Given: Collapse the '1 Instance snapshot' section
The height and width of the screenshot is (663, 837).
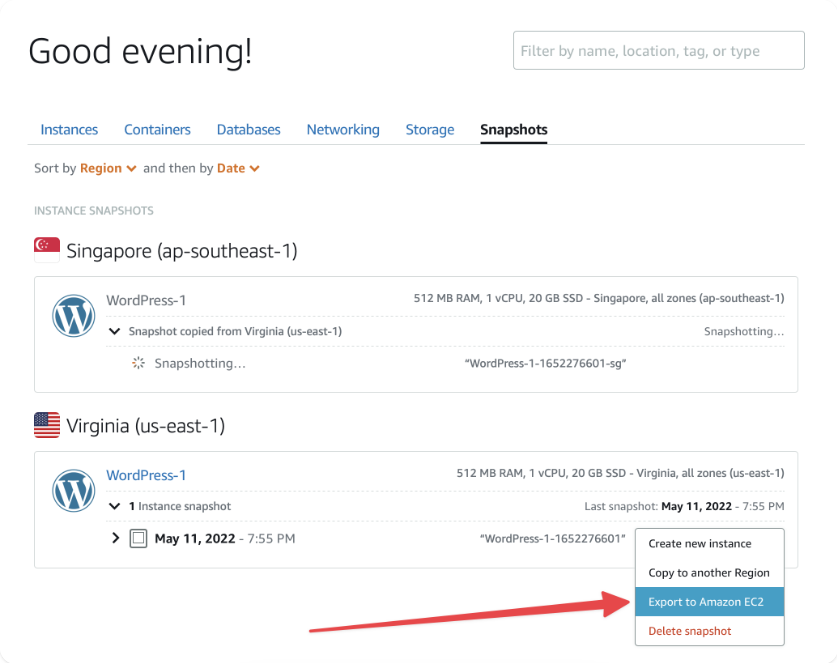Looking at the screenshot, I should [x=114, y=506].
